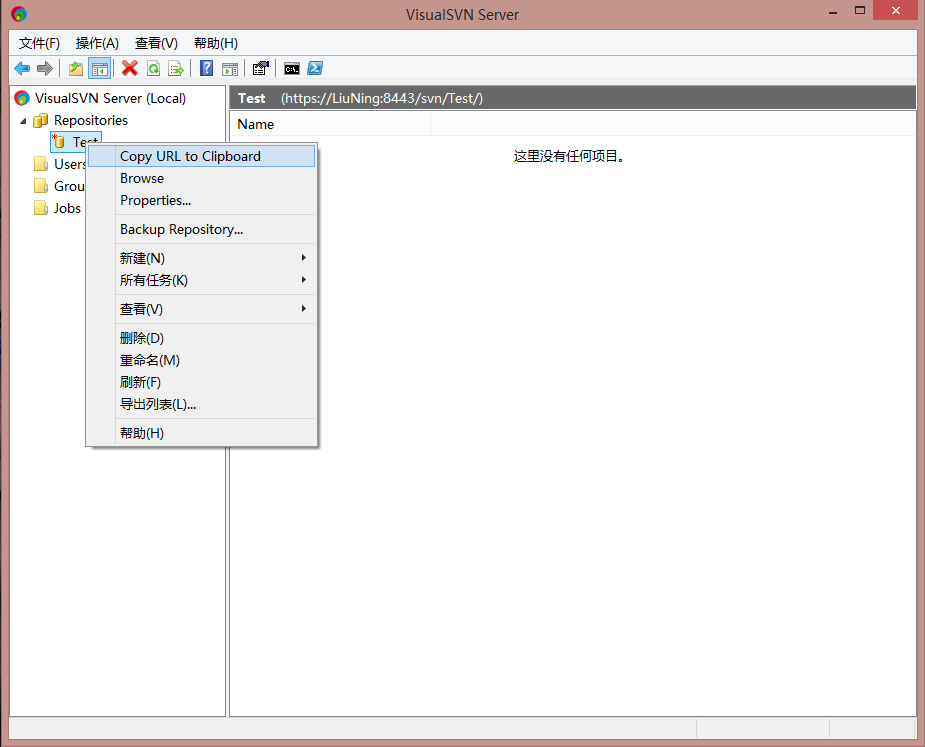The width and height of the screenshot is (925, 747).
Task: Collapse the Repositories tree node arrow
Action: click(23, 121)
